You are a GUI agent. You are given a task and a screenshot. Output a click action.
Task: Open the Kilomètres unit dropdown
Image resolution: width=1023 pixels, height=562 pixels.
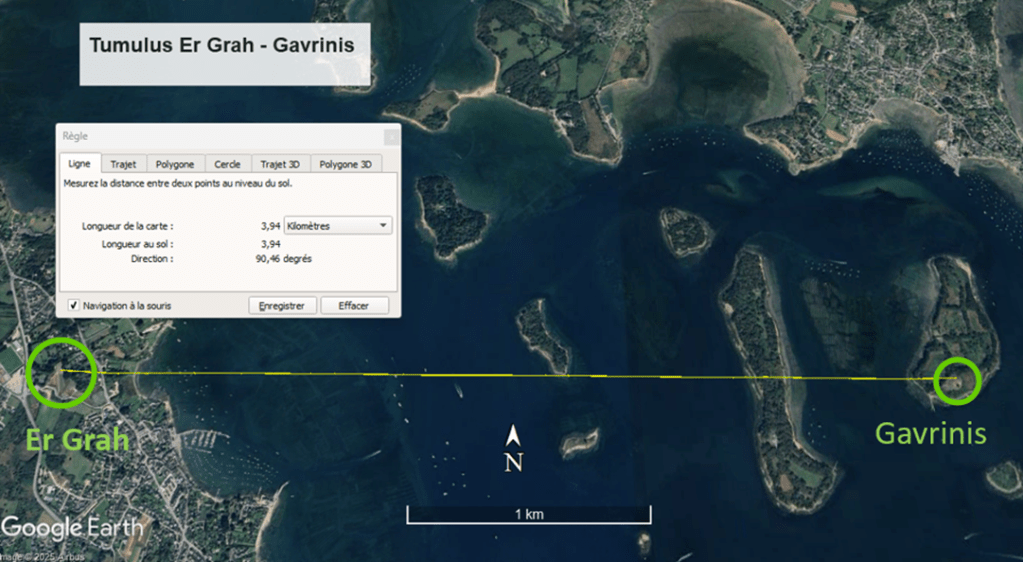[x=338, y=226]
